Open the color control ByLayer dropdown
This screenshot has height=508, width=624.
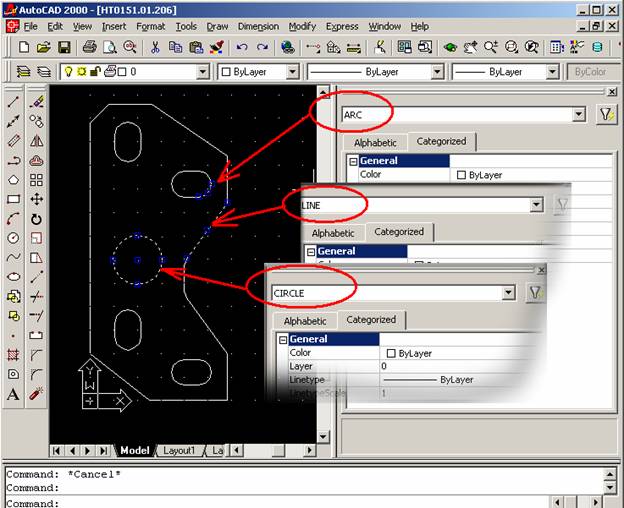point(292,72)
